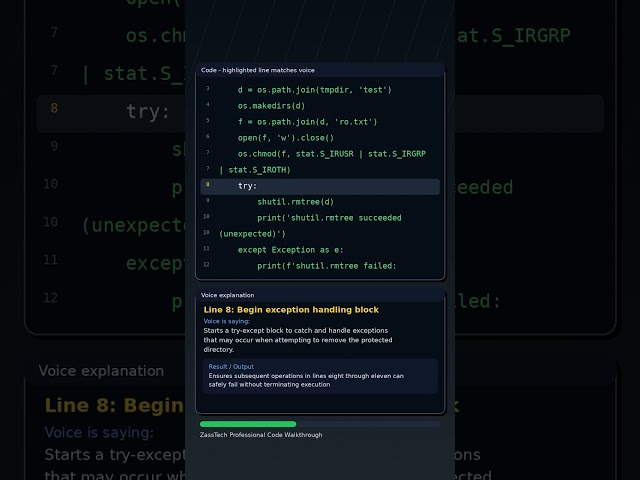This screenshot has width=640, height=480.
Task: Click the 'os.chmod(f, stat.S_IRUSR | stat.S_IRGRP' line
Action: click(x=331, y=153)
